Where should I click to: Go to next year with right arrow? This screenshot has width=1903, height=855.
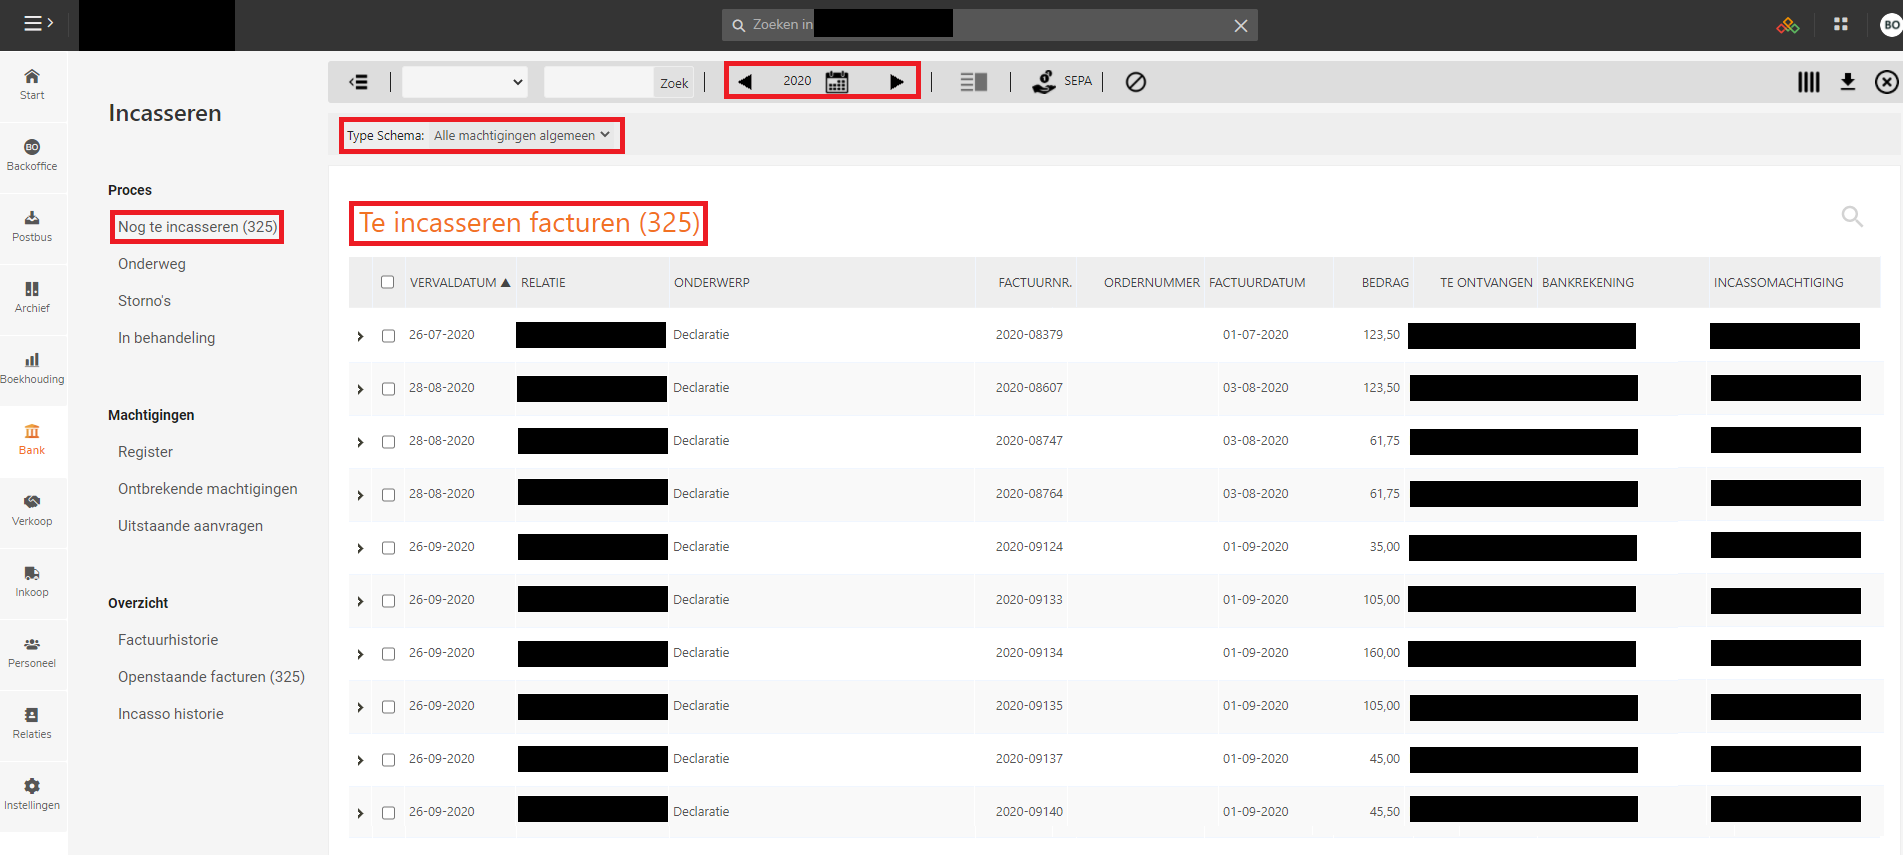896,82
